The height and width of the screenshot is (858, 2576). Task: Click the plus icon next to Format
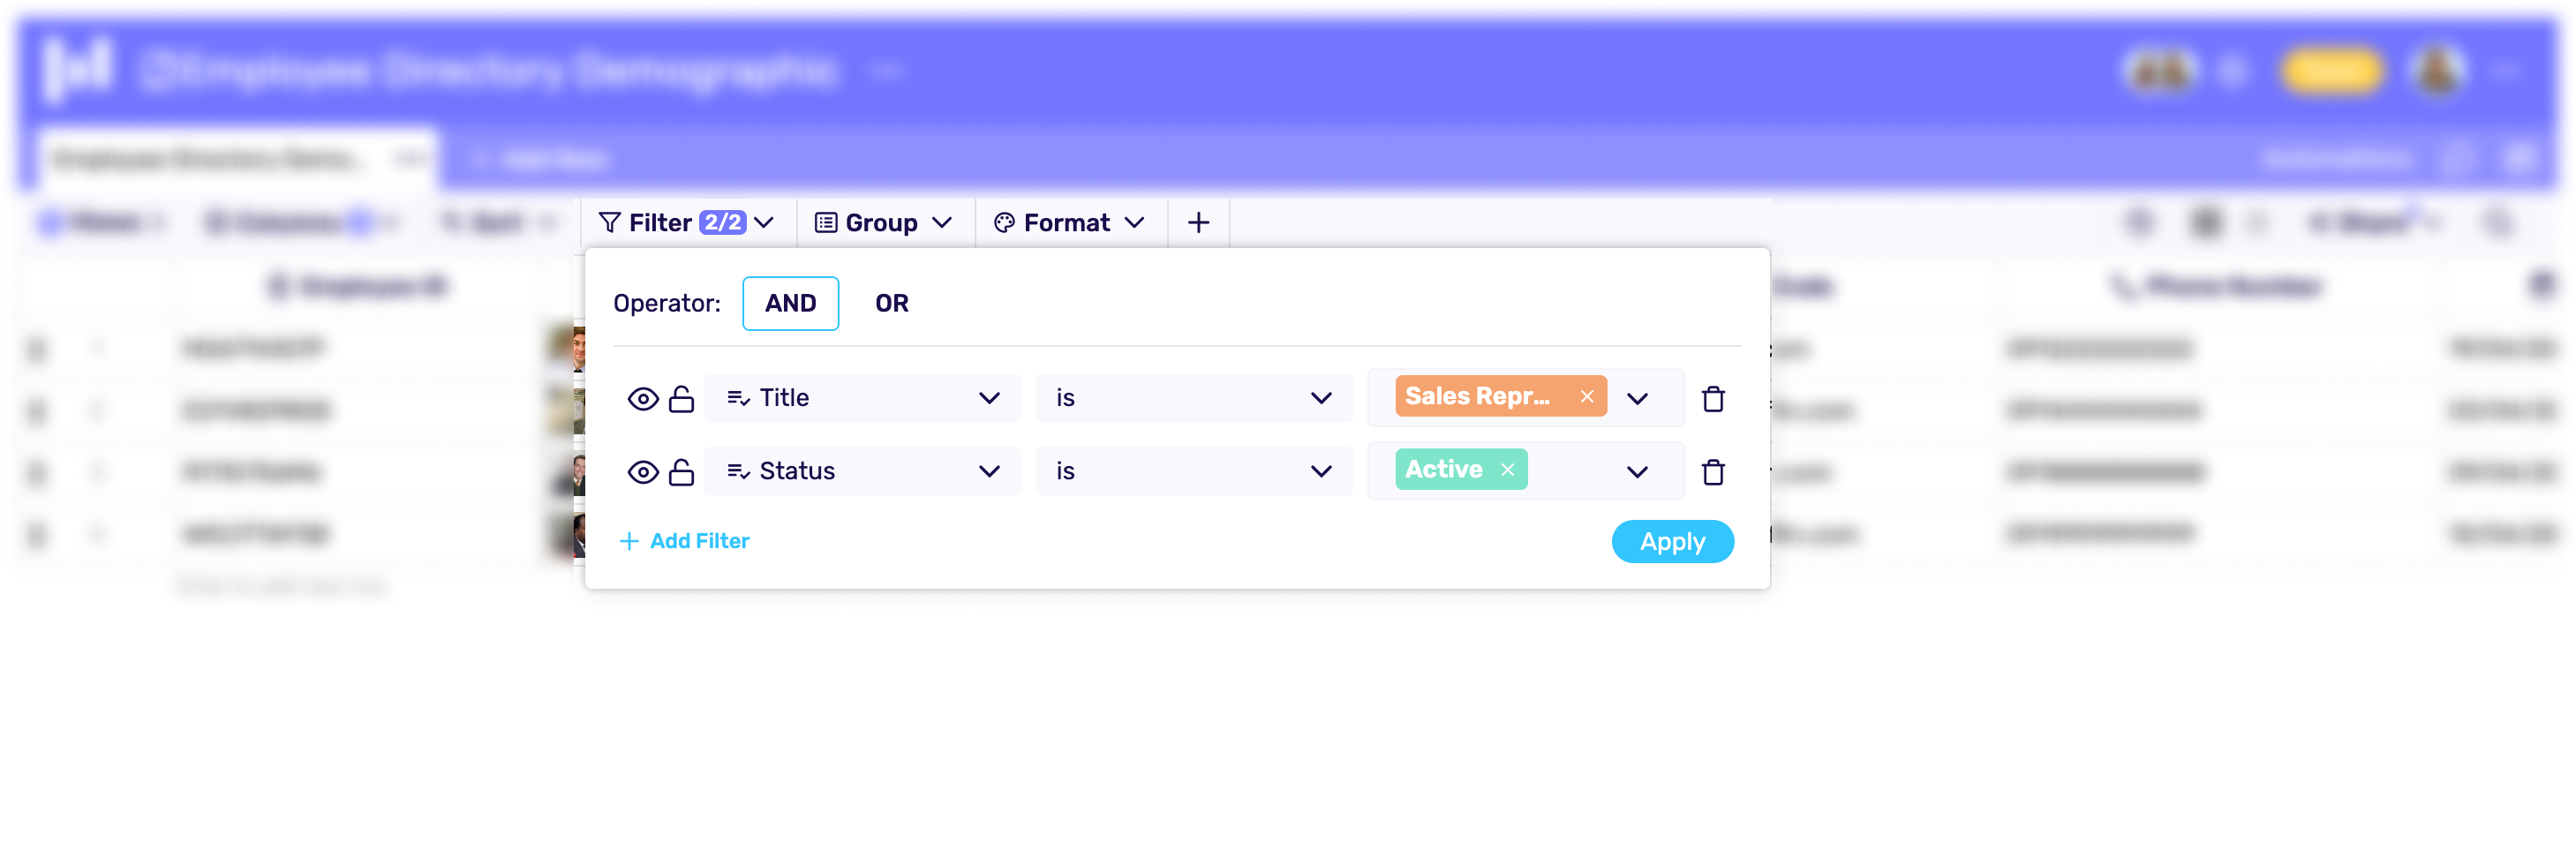coord(1198,222)
